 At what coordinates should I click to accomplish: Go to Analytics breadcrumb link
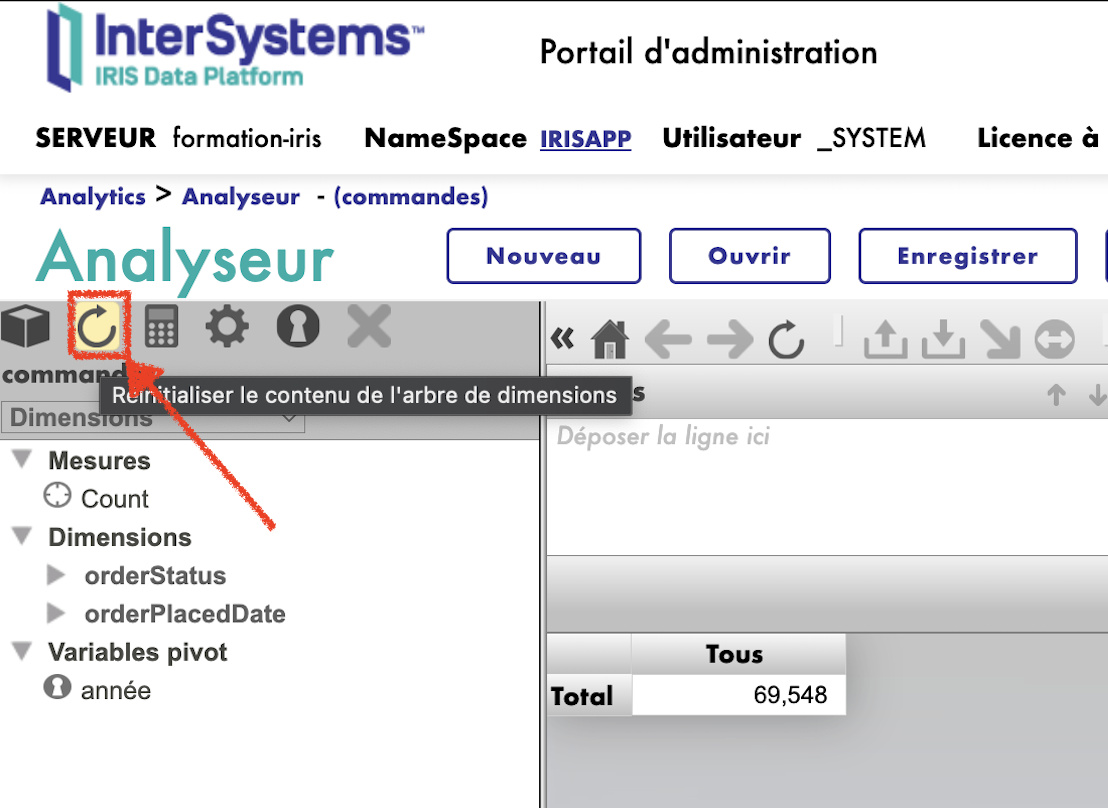click(93, 197)
